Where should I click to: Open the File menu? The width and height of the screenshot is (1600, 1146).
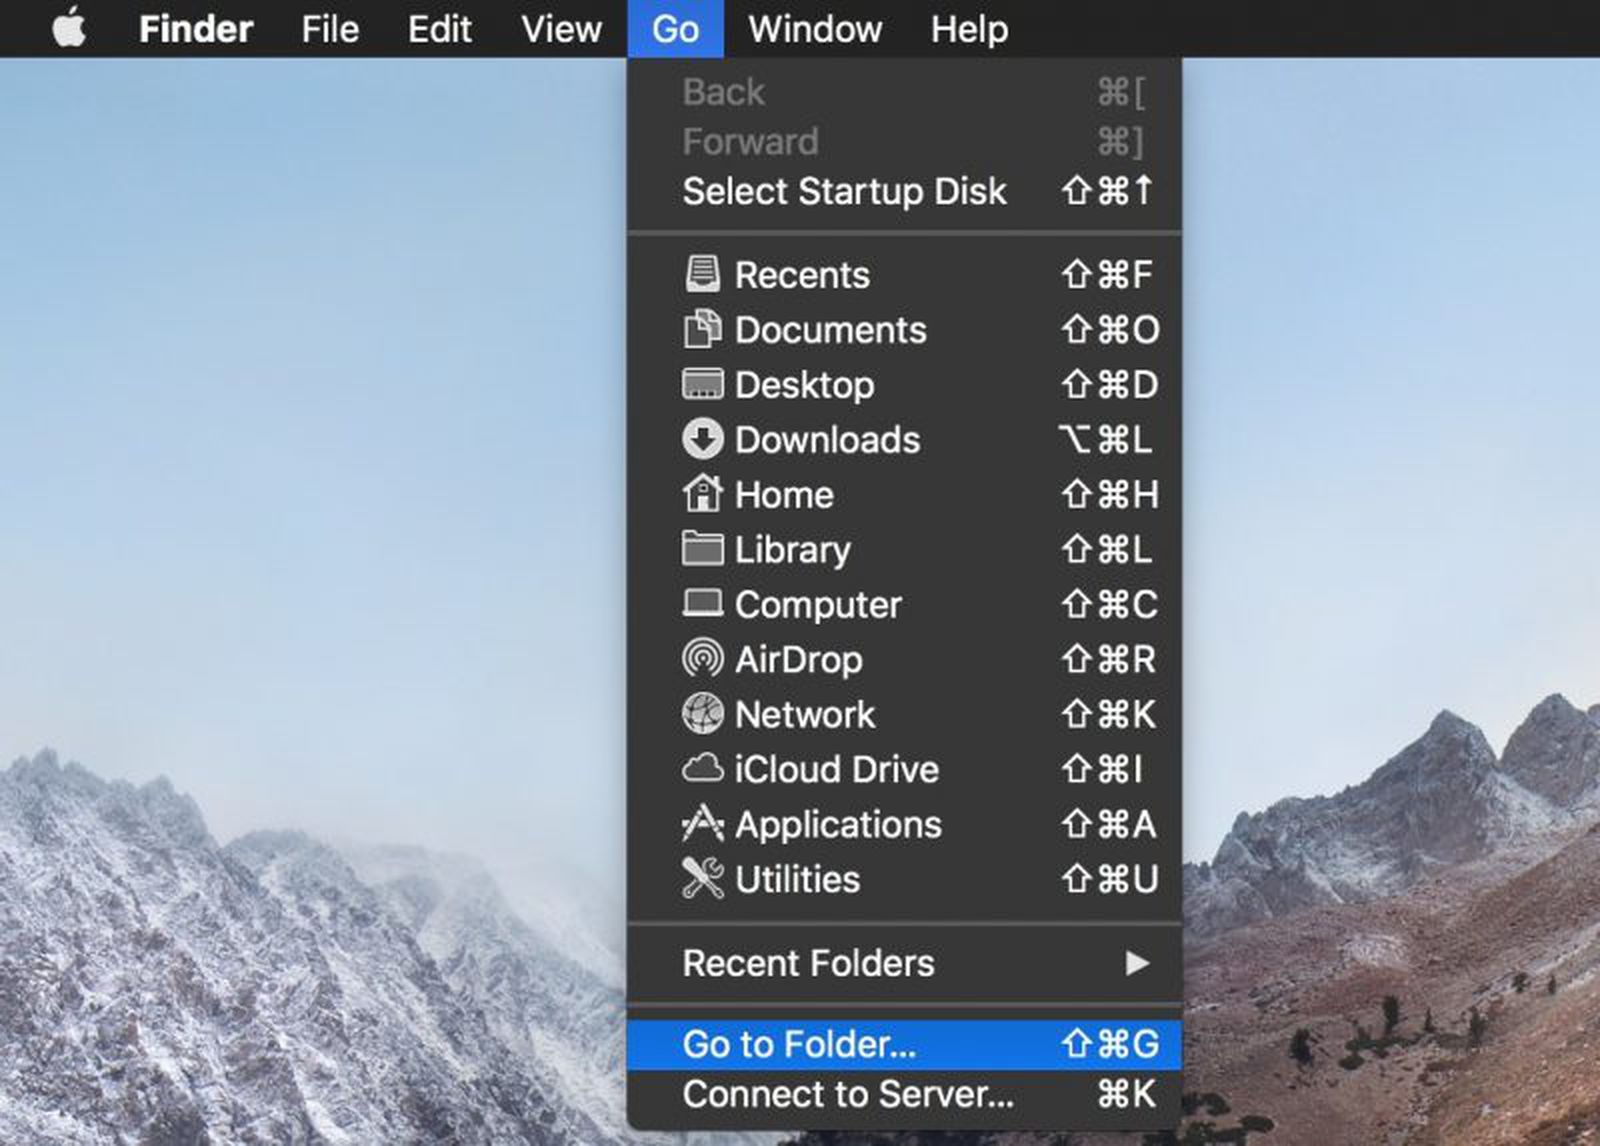(330, 29)
